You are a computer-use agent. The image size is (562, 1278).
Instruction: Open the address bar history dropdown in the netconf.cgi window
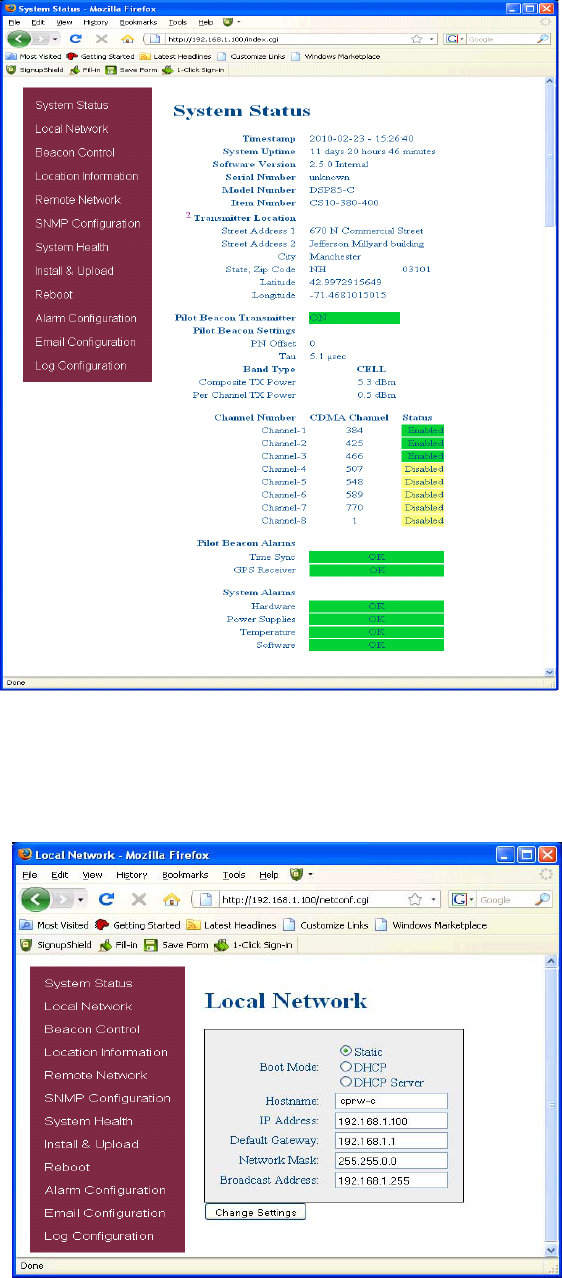(432, 899)
